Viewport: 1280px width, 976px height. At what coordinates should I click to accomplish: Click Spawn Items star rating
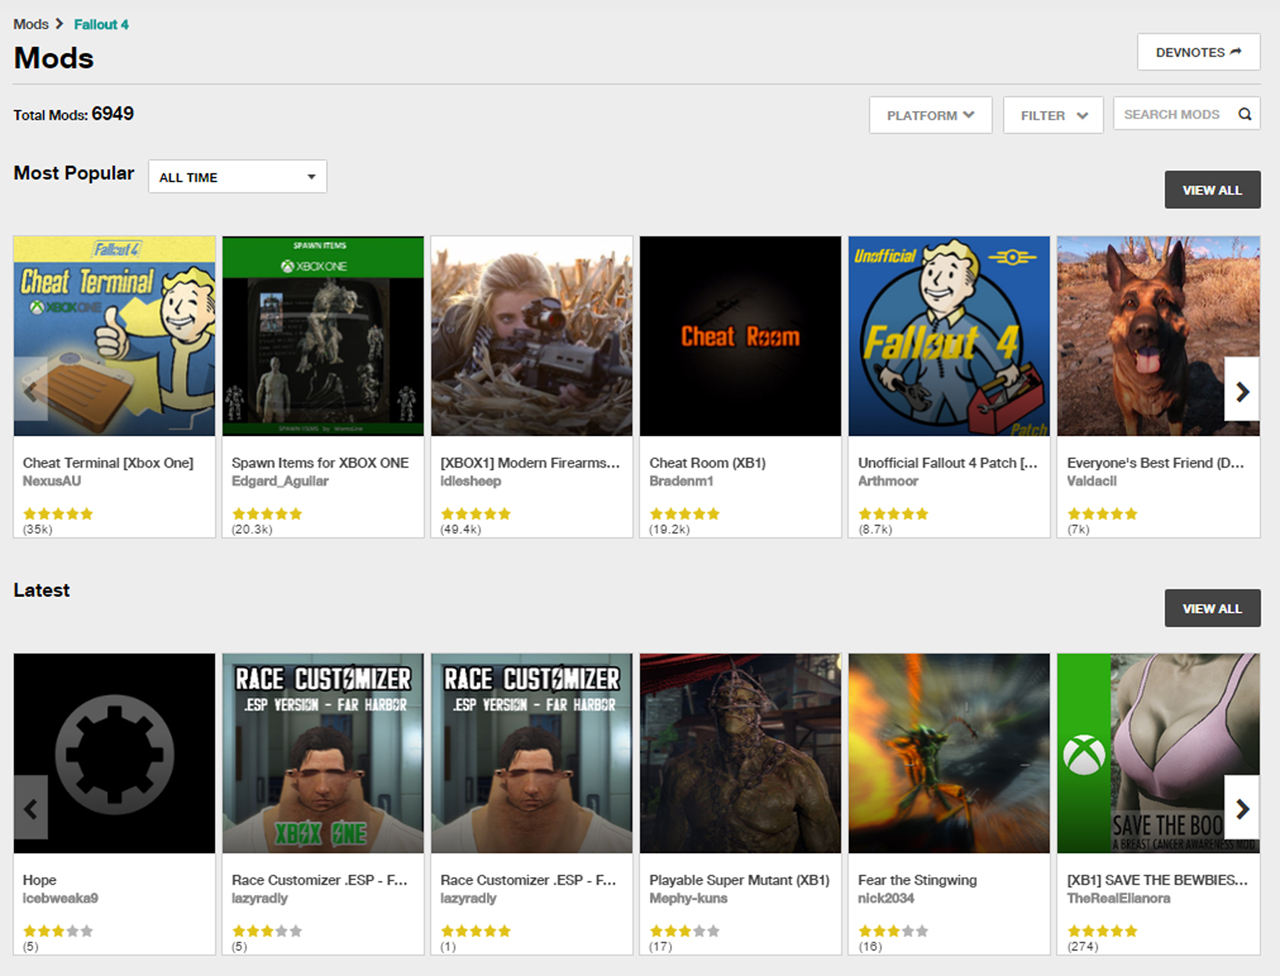pos(267,514)
